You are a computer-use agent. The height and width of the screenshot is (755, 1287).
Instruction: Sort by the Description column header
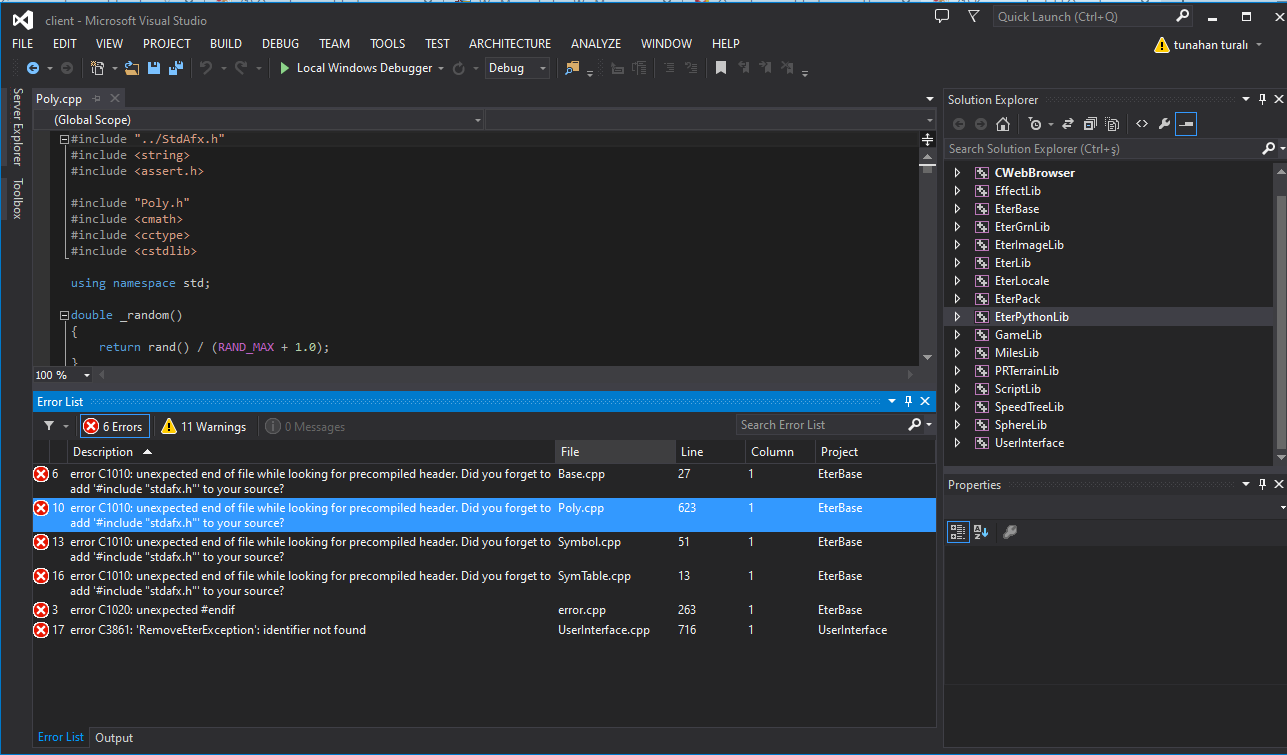tap(312, 452)
